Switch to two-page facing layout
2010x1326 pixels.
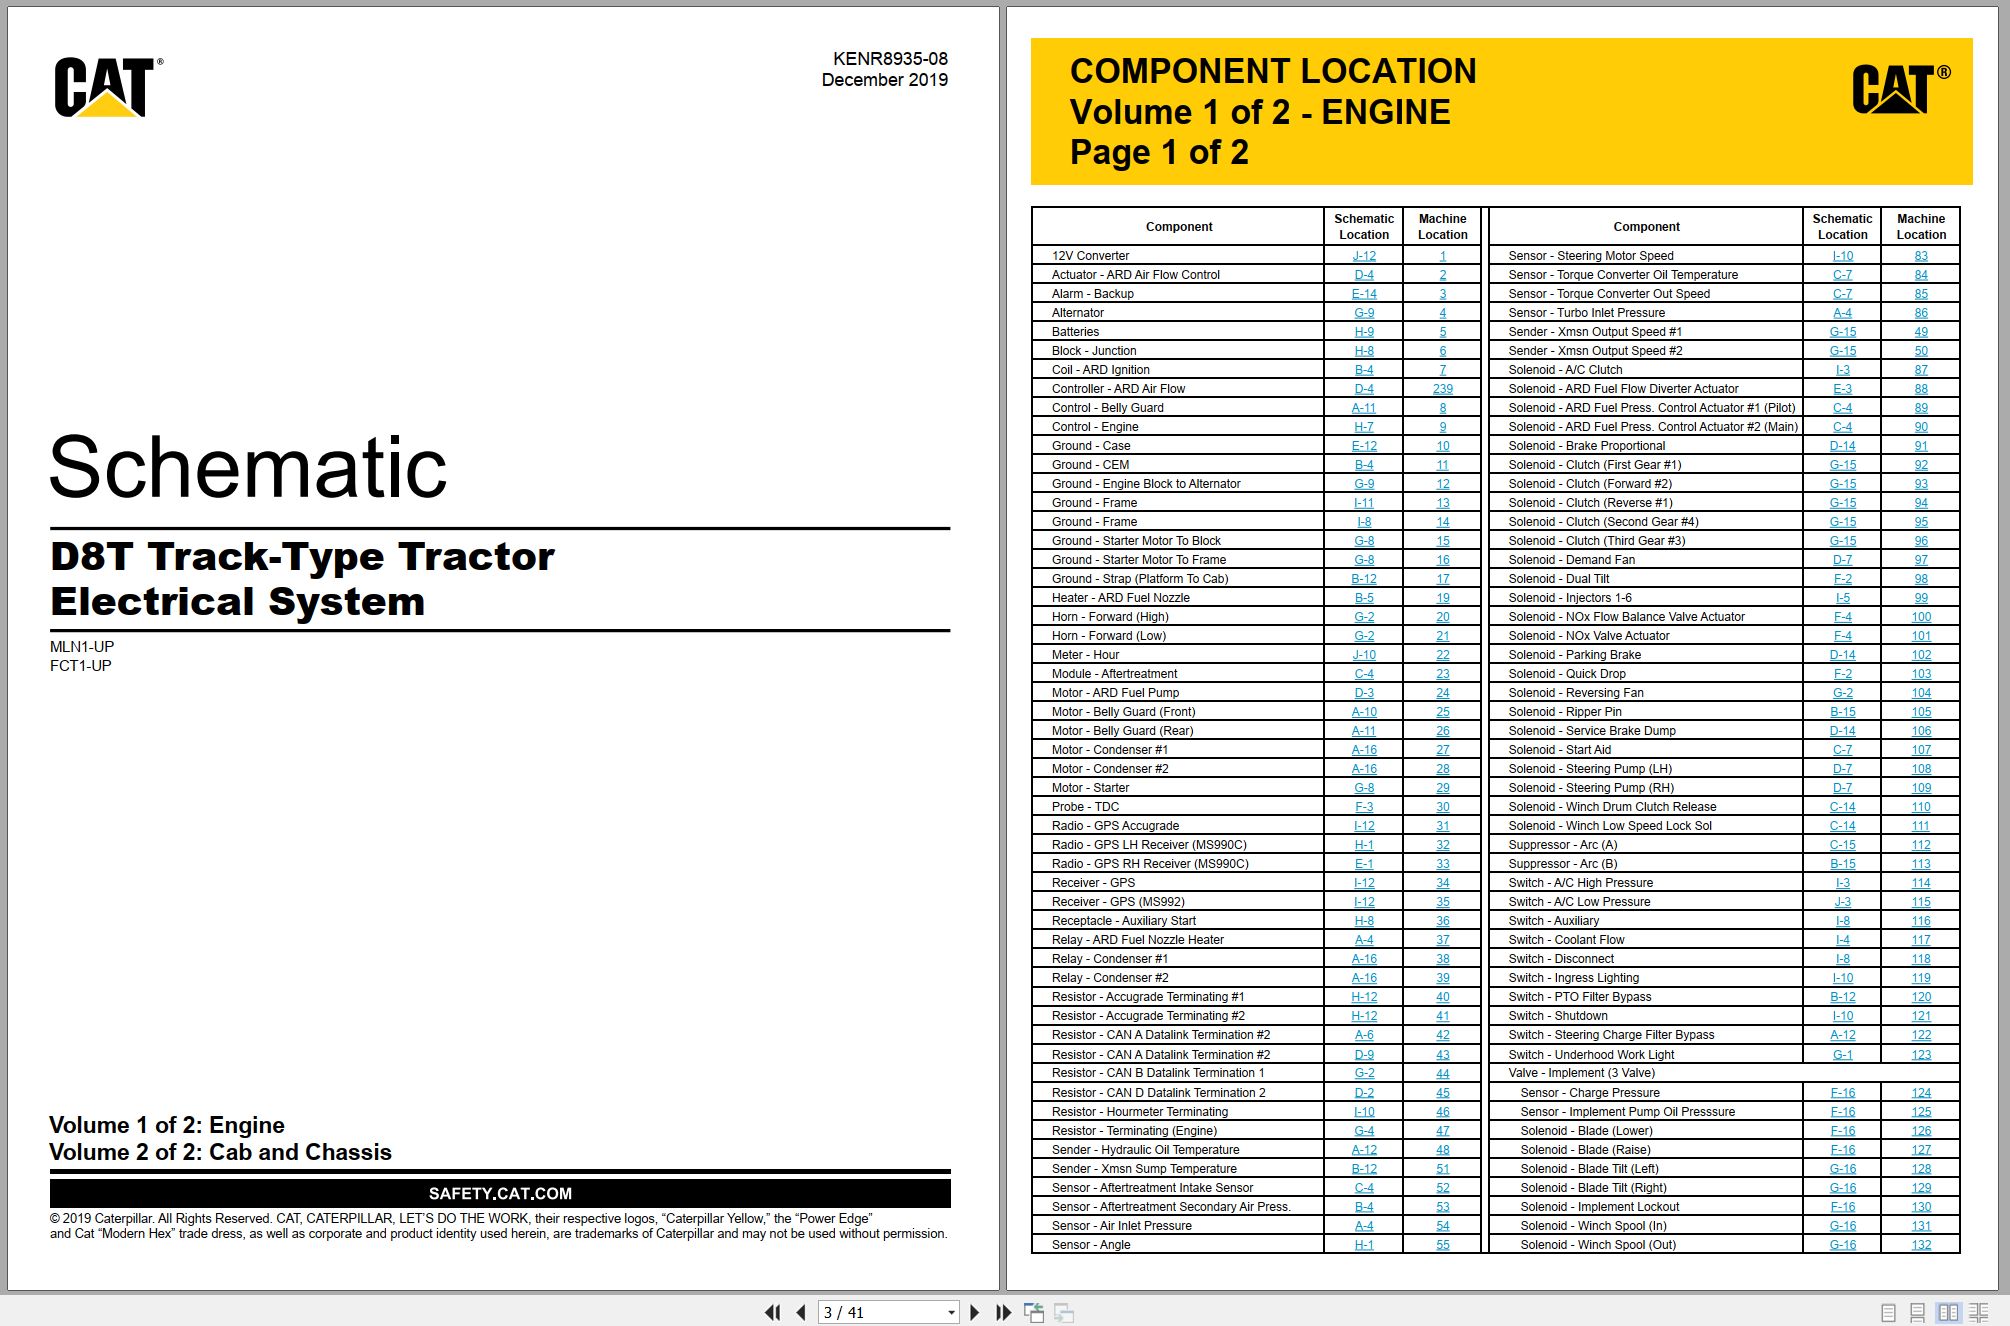pyautogui.click(x=1948, y=1312)
